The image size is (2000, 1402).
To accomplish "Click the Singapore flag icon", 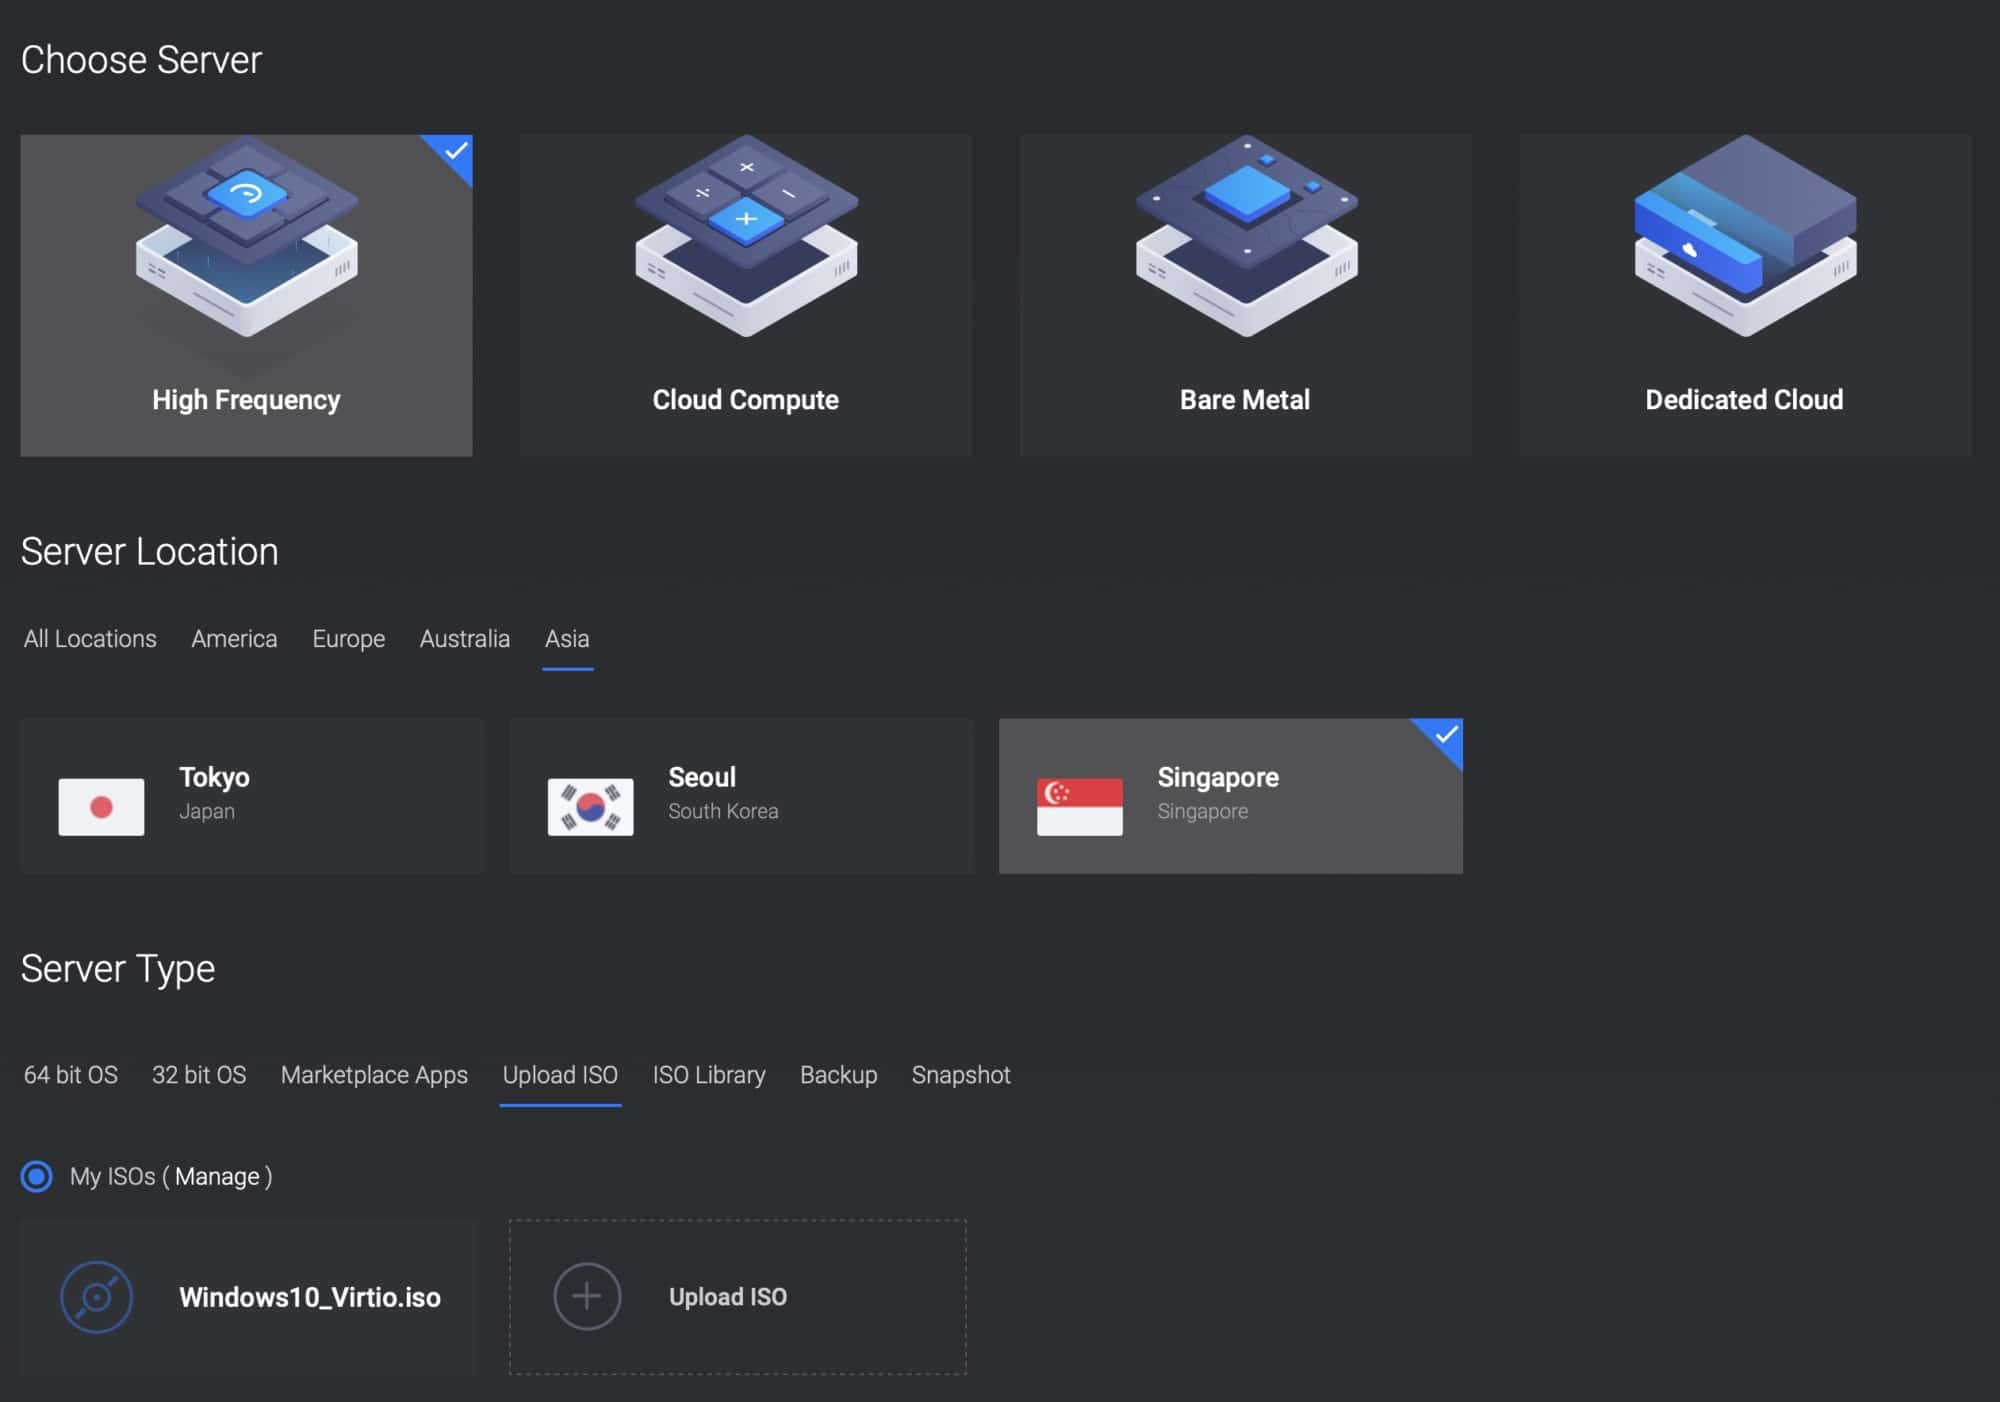I will pos(1079,807).
